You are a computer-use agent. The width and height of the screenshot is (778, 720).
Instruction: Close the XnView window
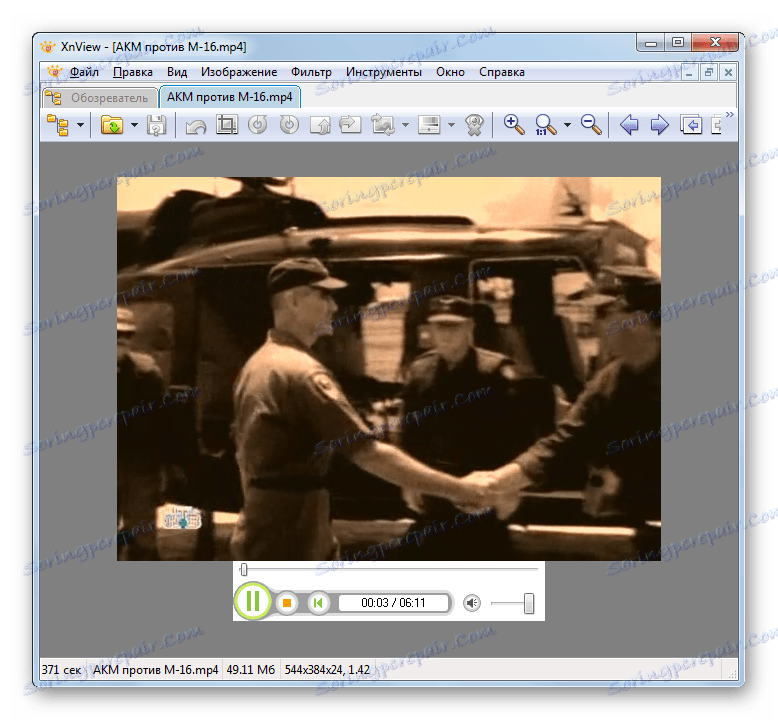click(x=714, y=43)
